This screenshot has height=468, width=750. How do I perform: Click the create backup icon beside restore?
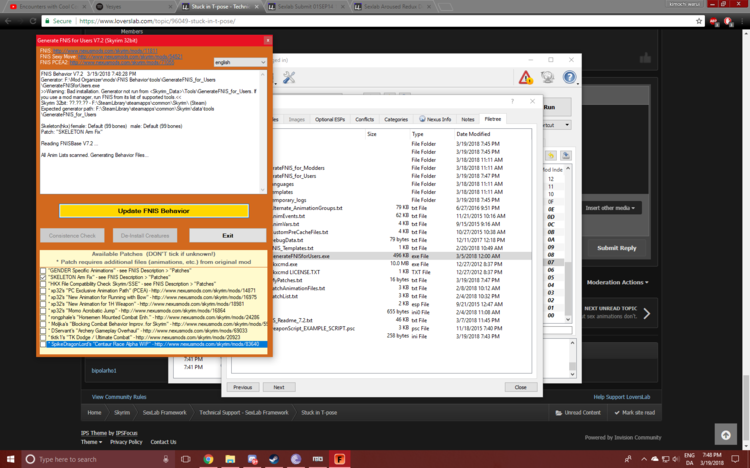click(x=565, y=156)
